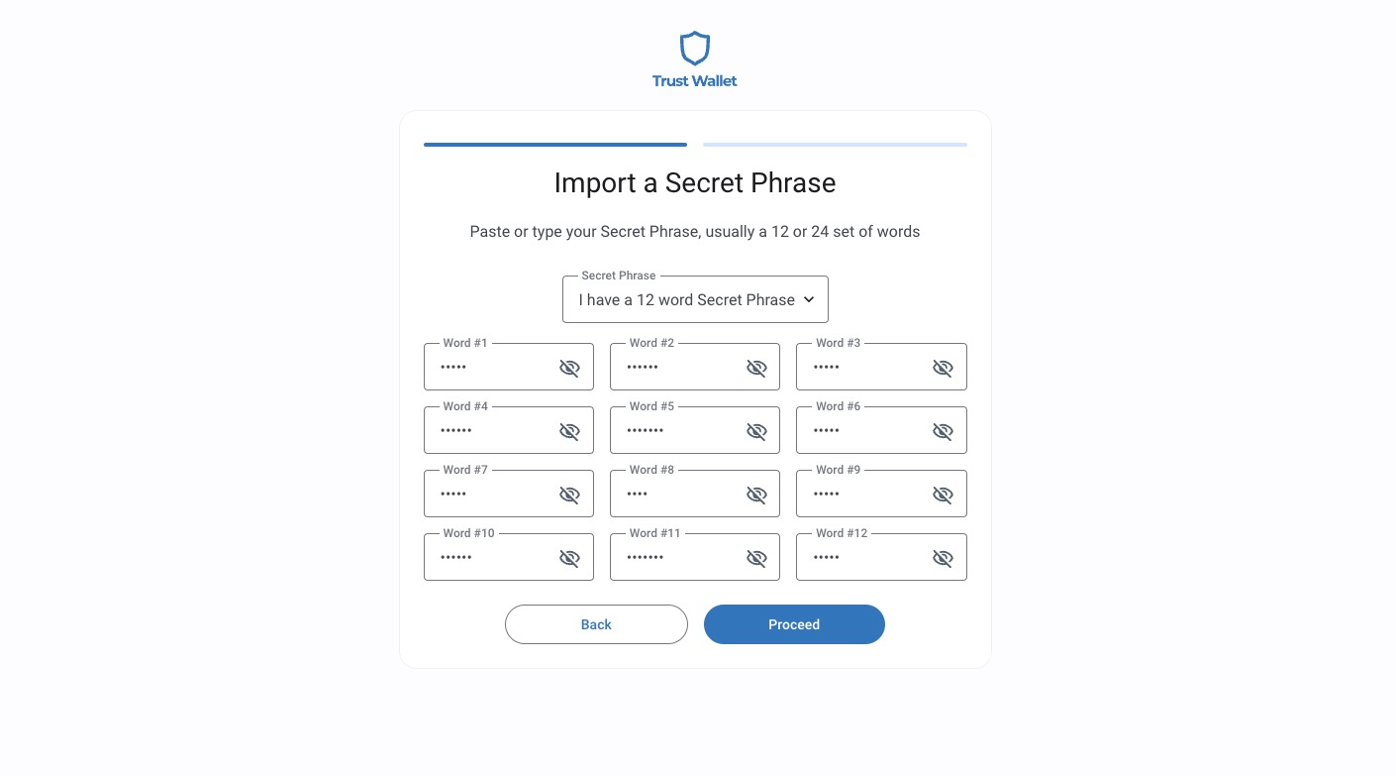
Task: Click the second progress step bar
Action: point(835,145)
